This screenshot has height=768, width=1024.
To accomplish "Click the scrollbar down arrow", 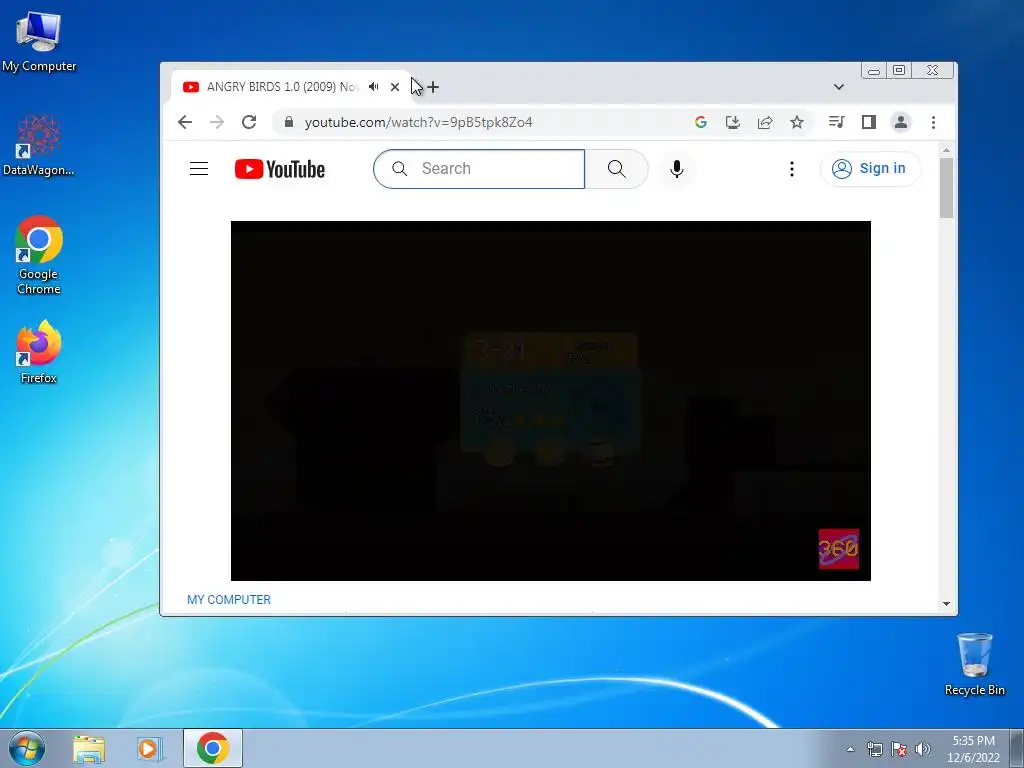I will 946,604.
